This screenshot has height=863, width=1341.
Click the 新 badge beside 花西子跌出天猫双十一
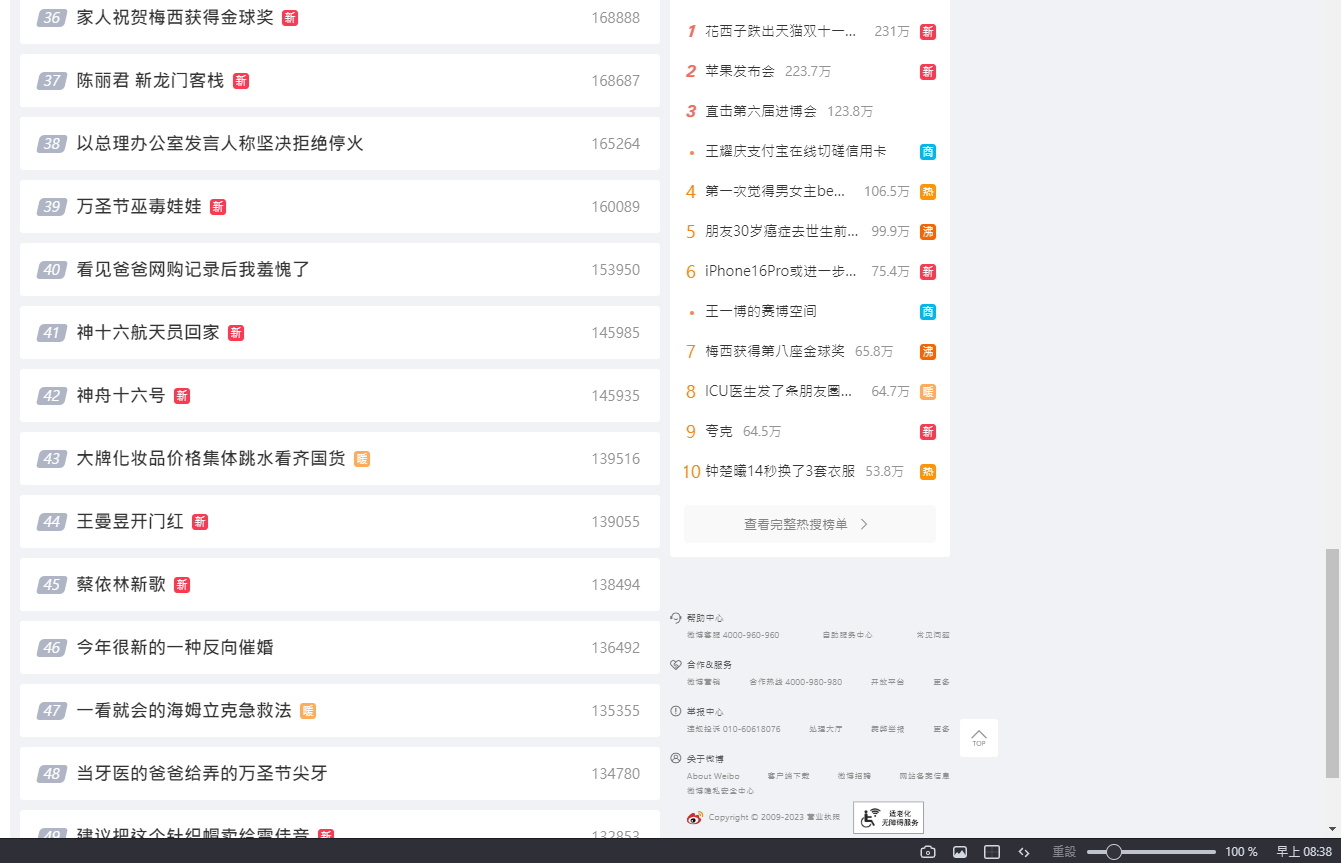[x=928, y=32]
